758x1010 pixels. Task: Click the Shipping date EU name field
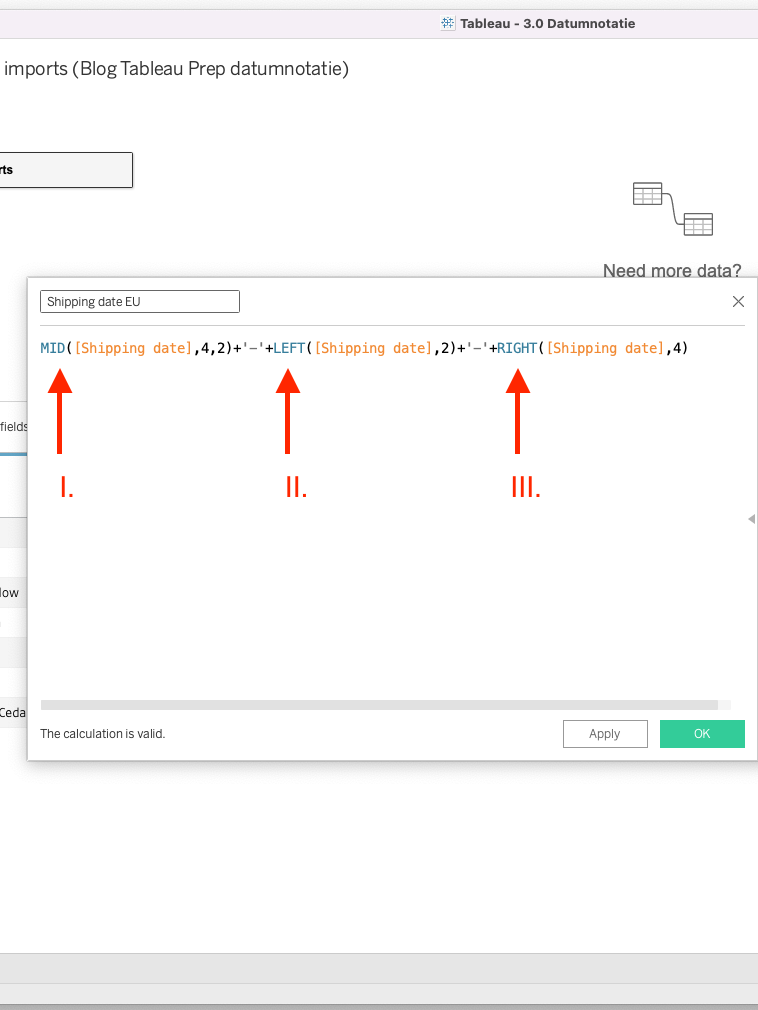140,302
